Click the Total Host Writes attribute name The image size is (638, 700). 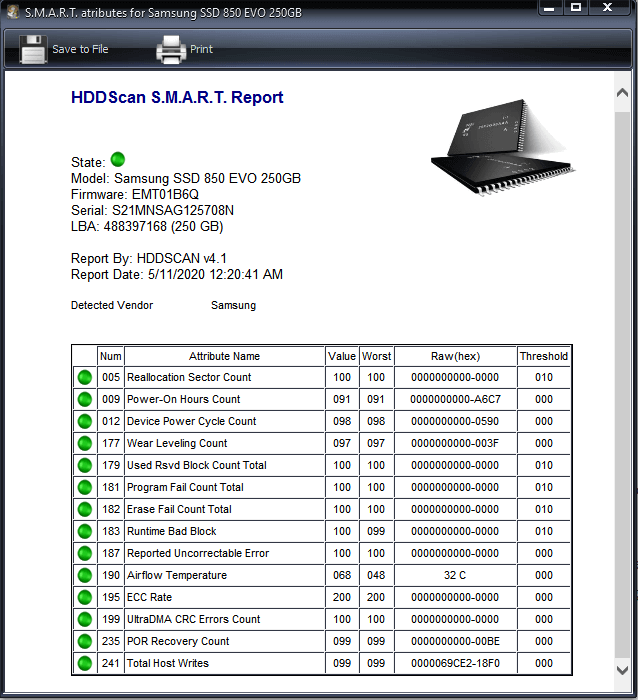pos(168,663)
